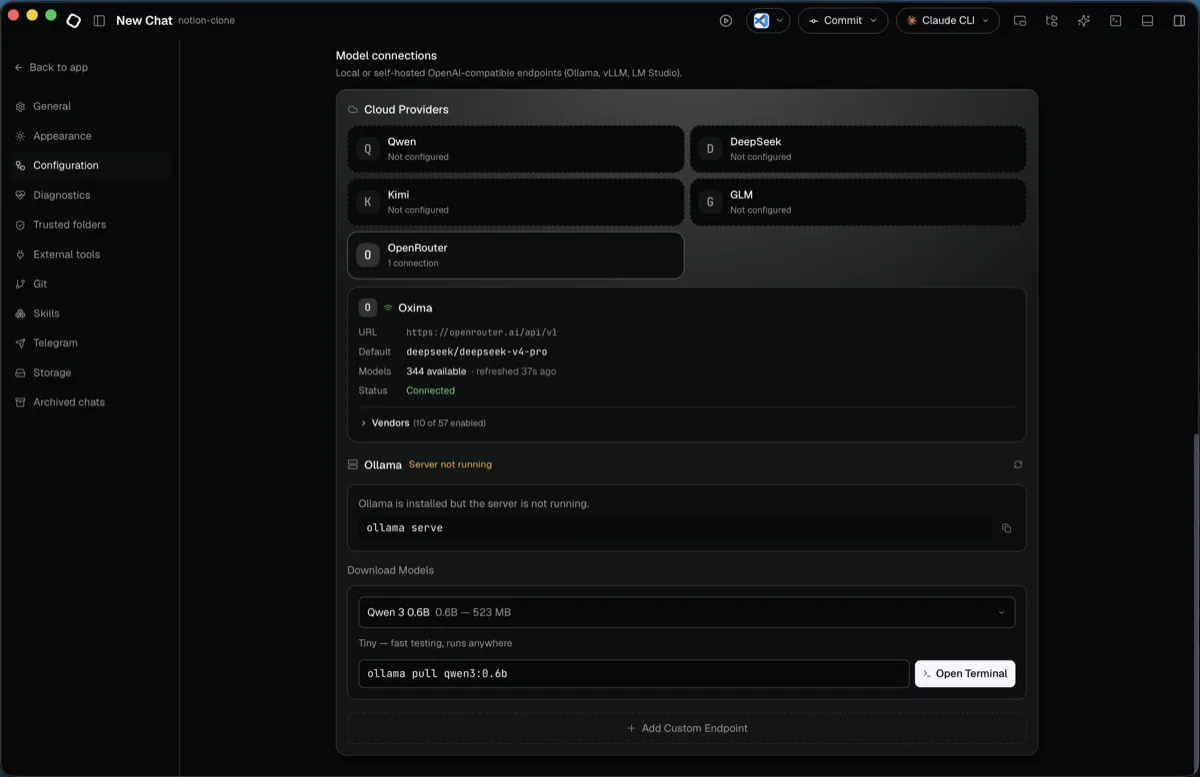This screenshot has width=1200, height=777.
Task: Click the Cloud Providers heading cloud icon
Action: (353, 110)
